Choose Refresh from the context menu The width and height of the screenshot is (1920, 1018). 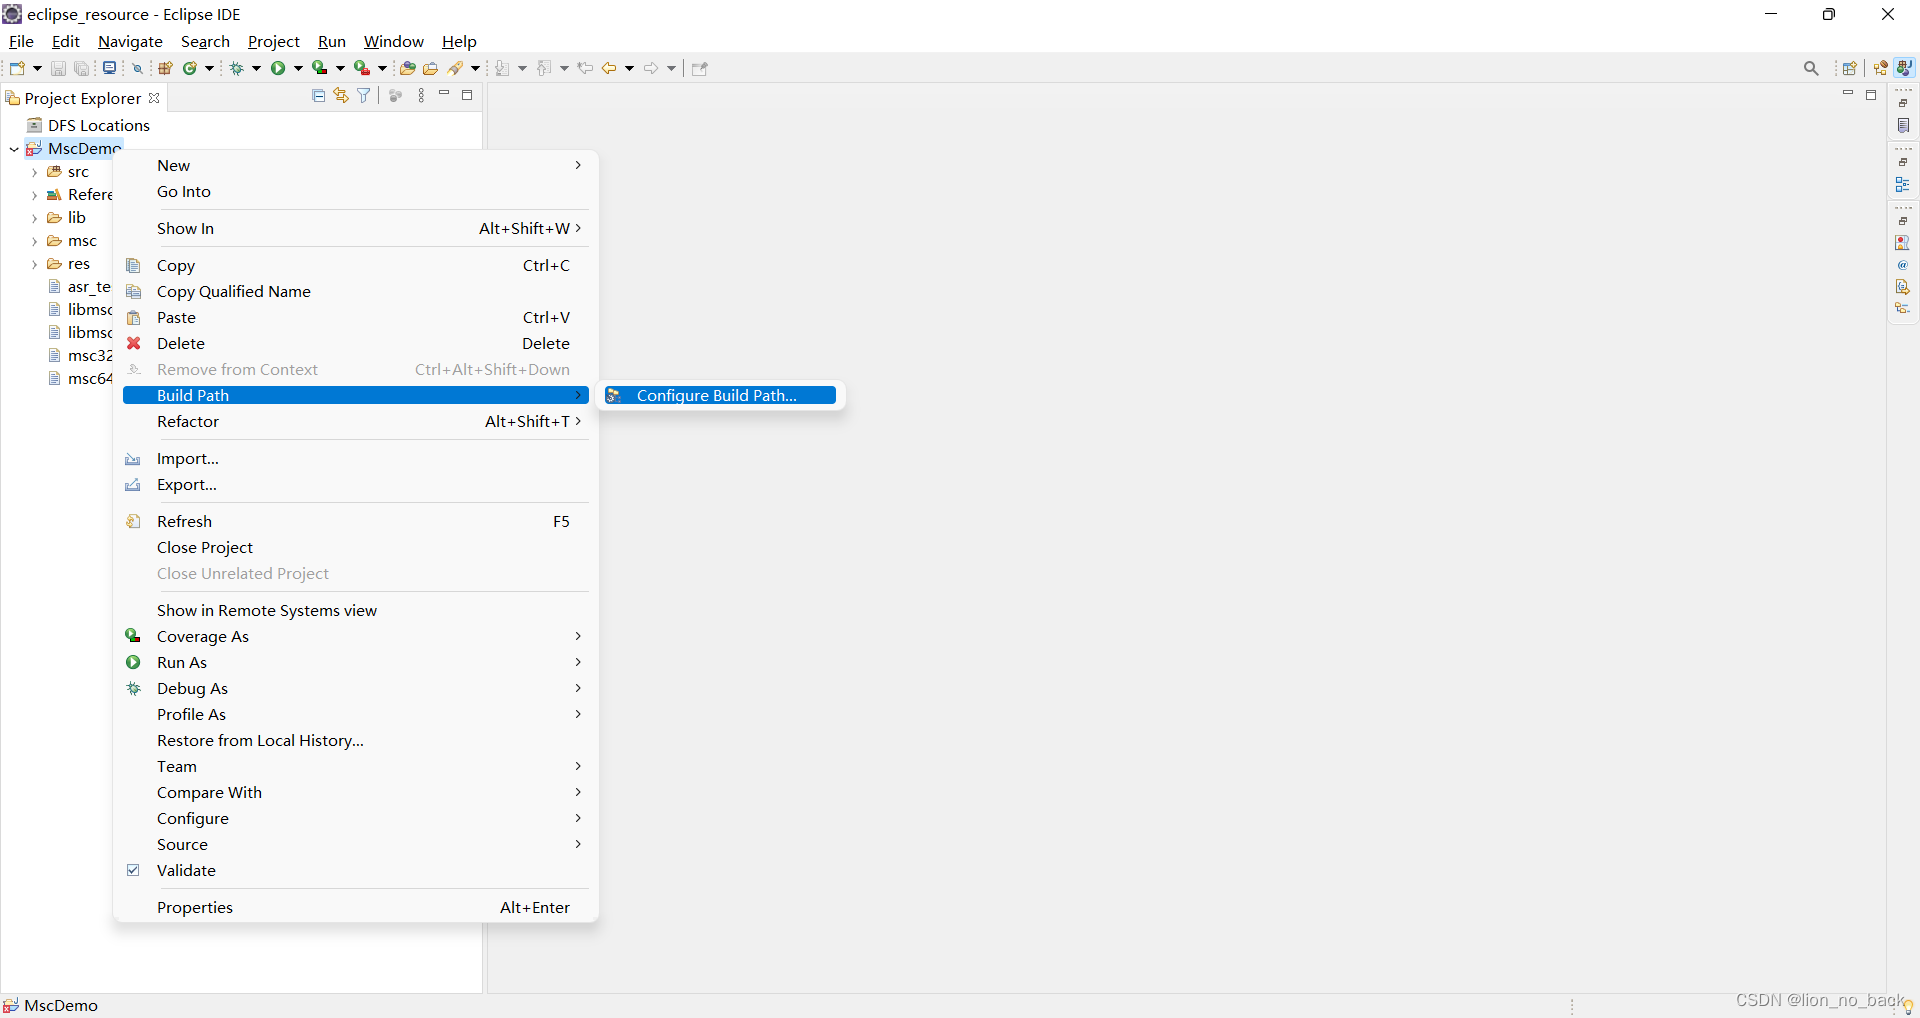355,521
